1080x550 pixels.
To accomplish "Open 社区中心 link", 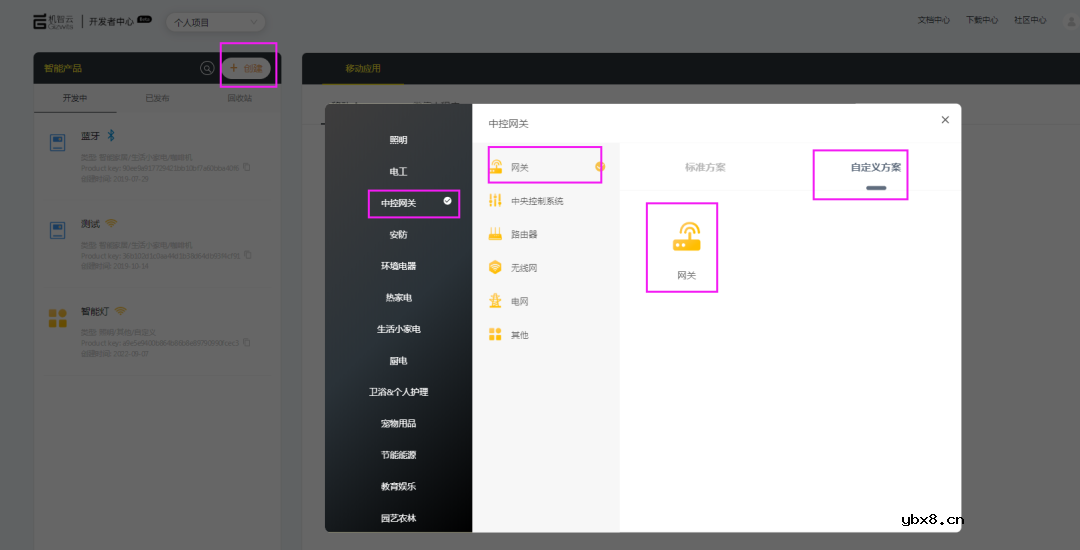I will pos(1030,21).
